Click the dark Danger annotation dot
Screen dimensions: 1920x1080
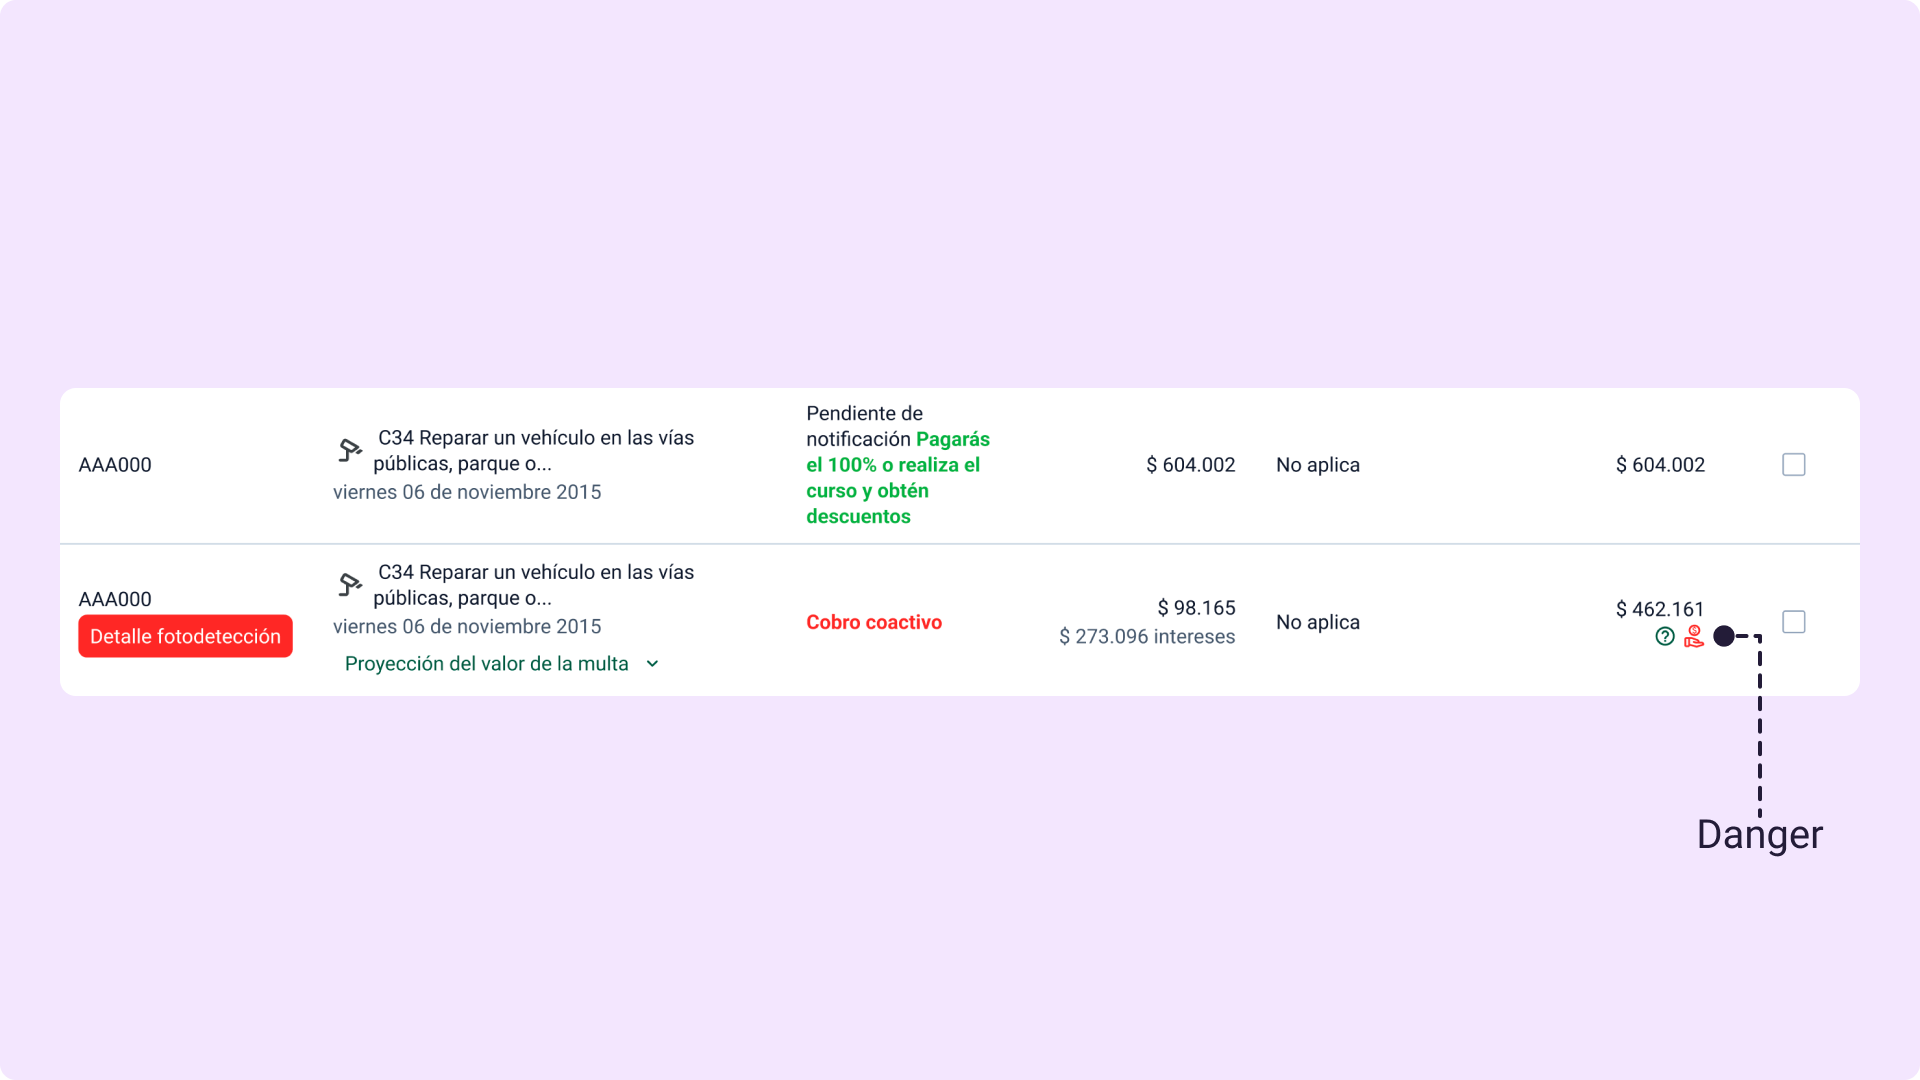coord(1724,636)
